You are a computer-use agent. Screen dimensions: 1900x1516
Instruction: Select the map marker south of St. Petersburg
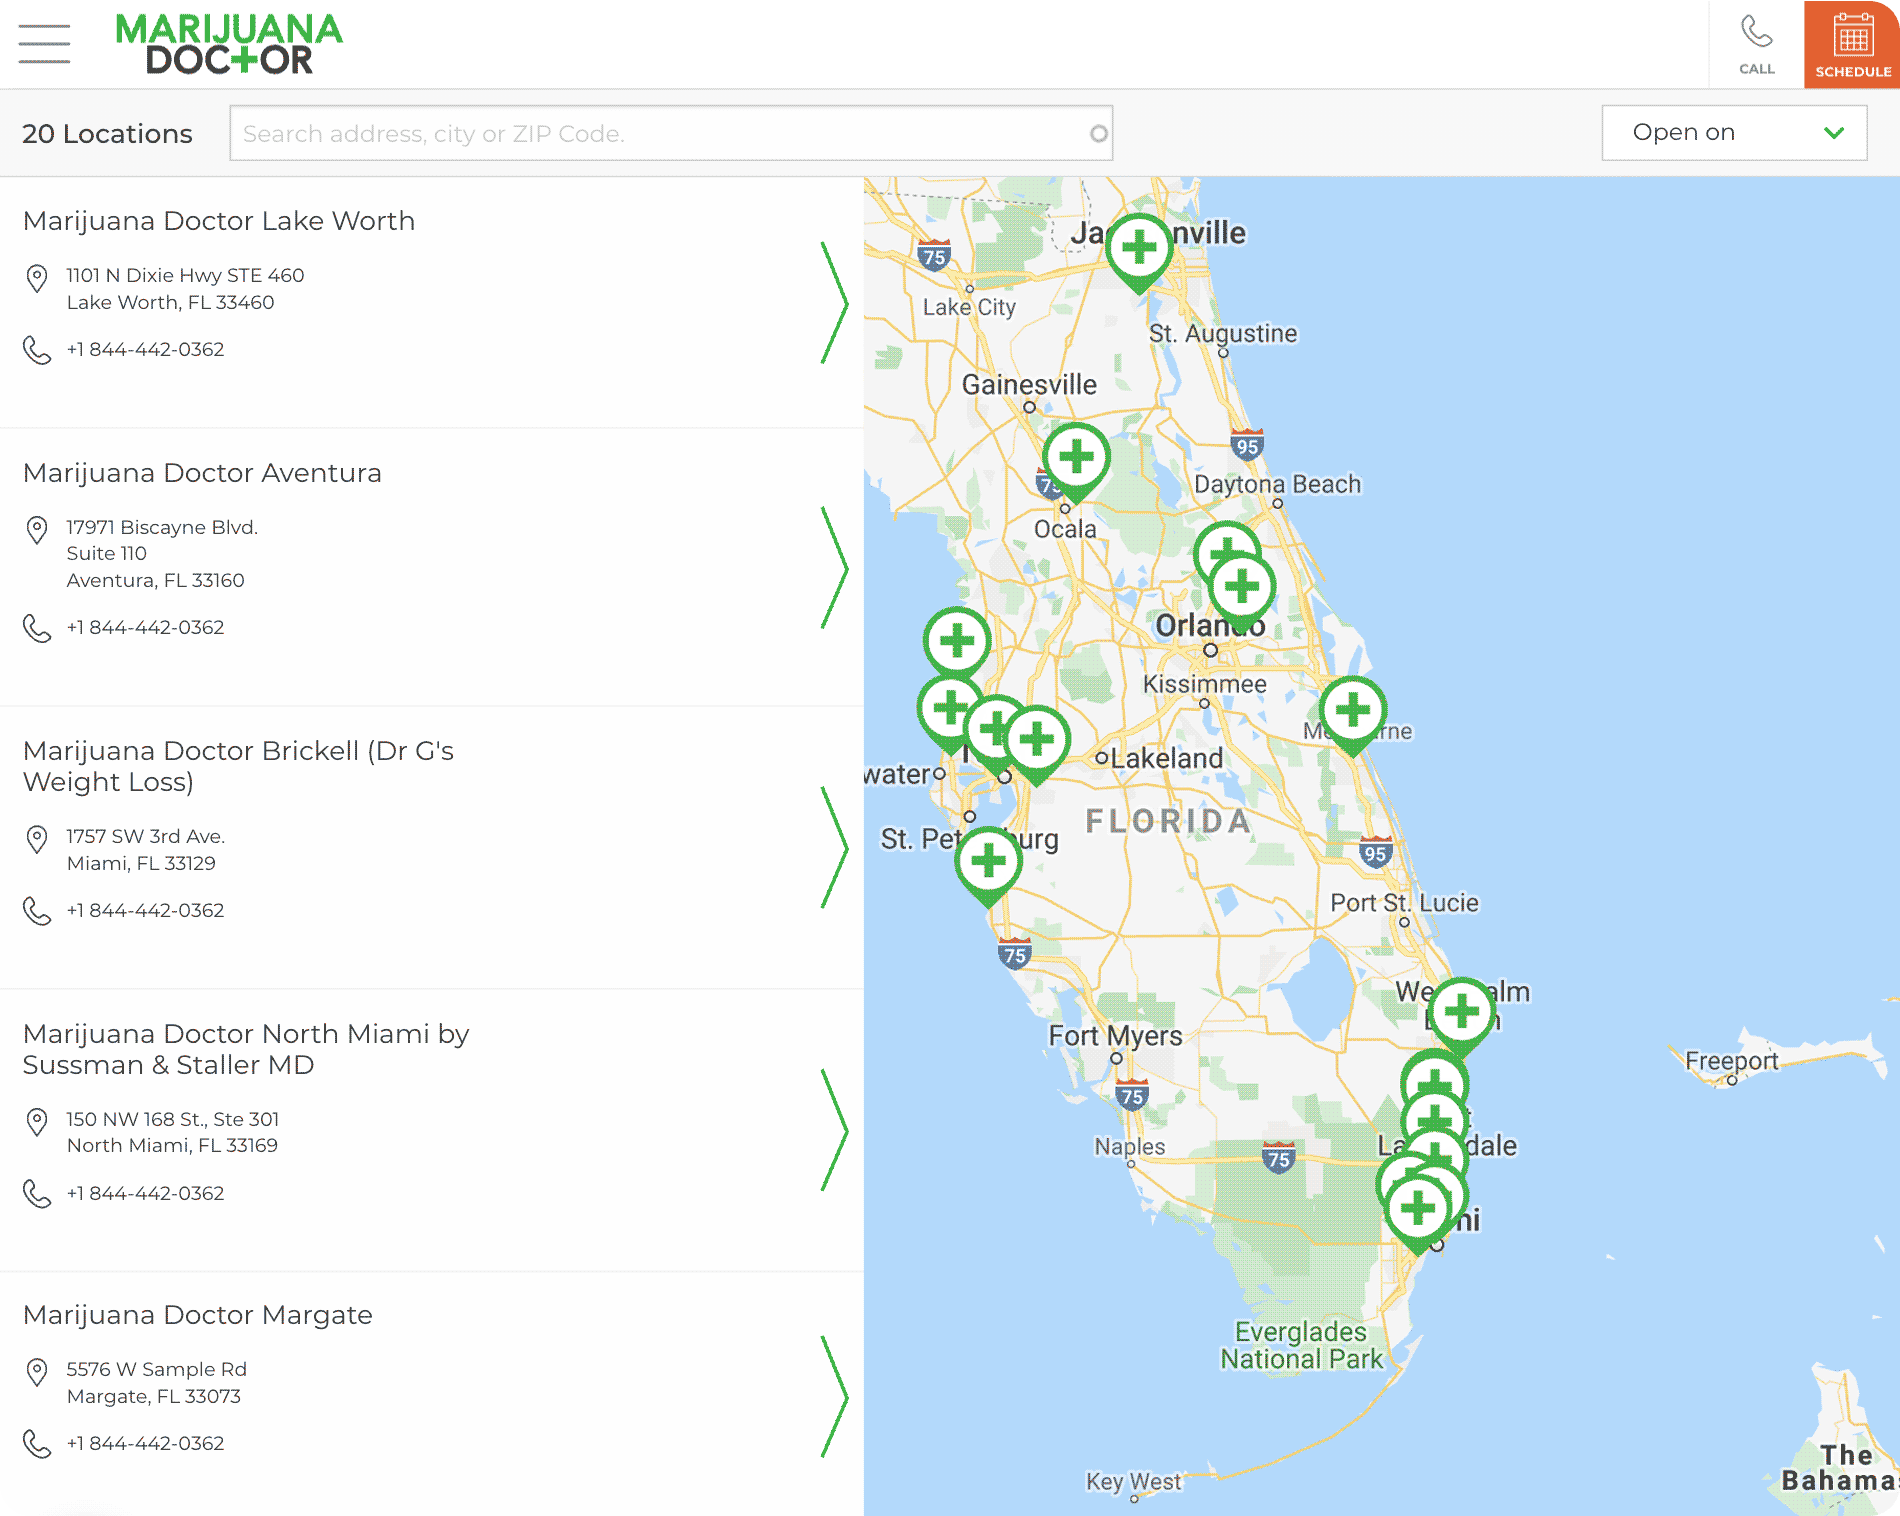[988, 864]
